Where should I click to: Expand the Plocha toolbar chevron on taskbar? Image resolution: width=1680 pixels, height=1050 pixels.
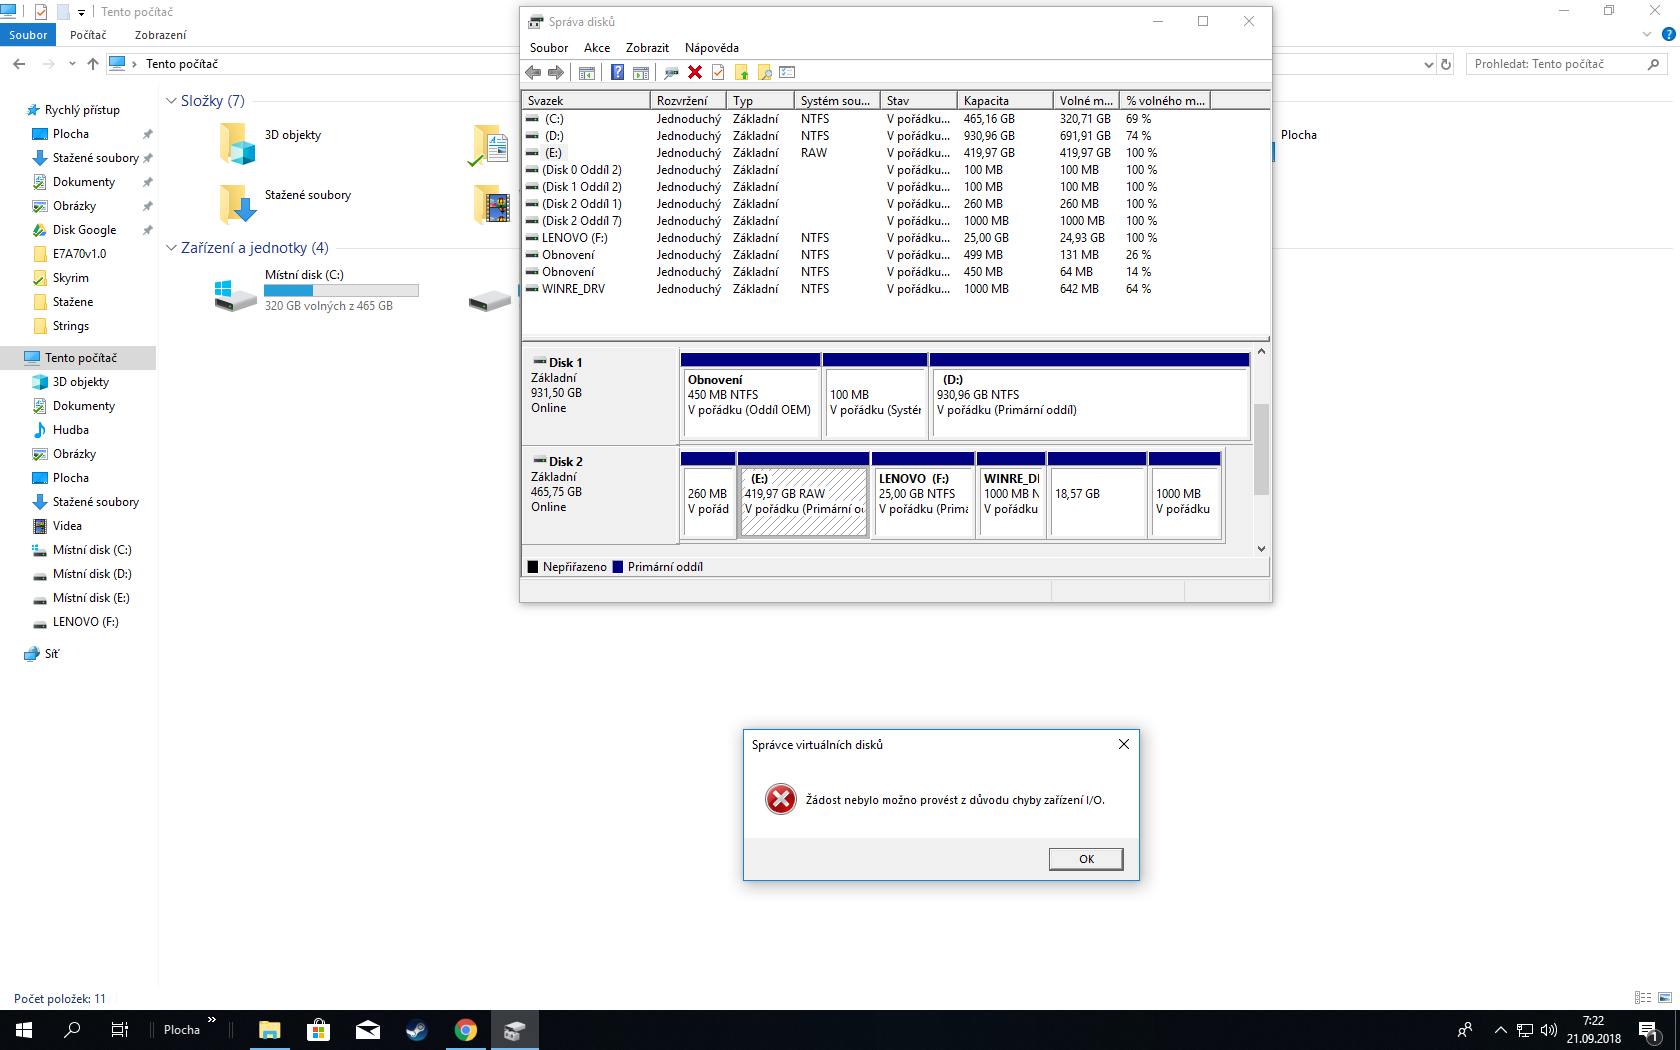[x=212, y=1020]
